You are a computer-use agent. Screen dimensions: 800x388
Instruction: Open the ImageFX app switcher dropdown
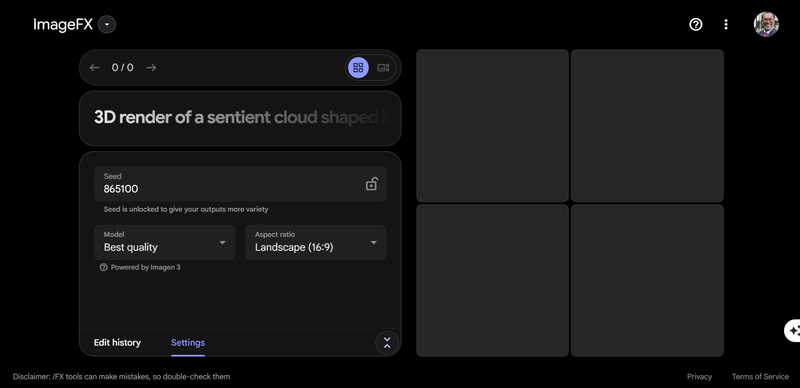coord(107,25)
